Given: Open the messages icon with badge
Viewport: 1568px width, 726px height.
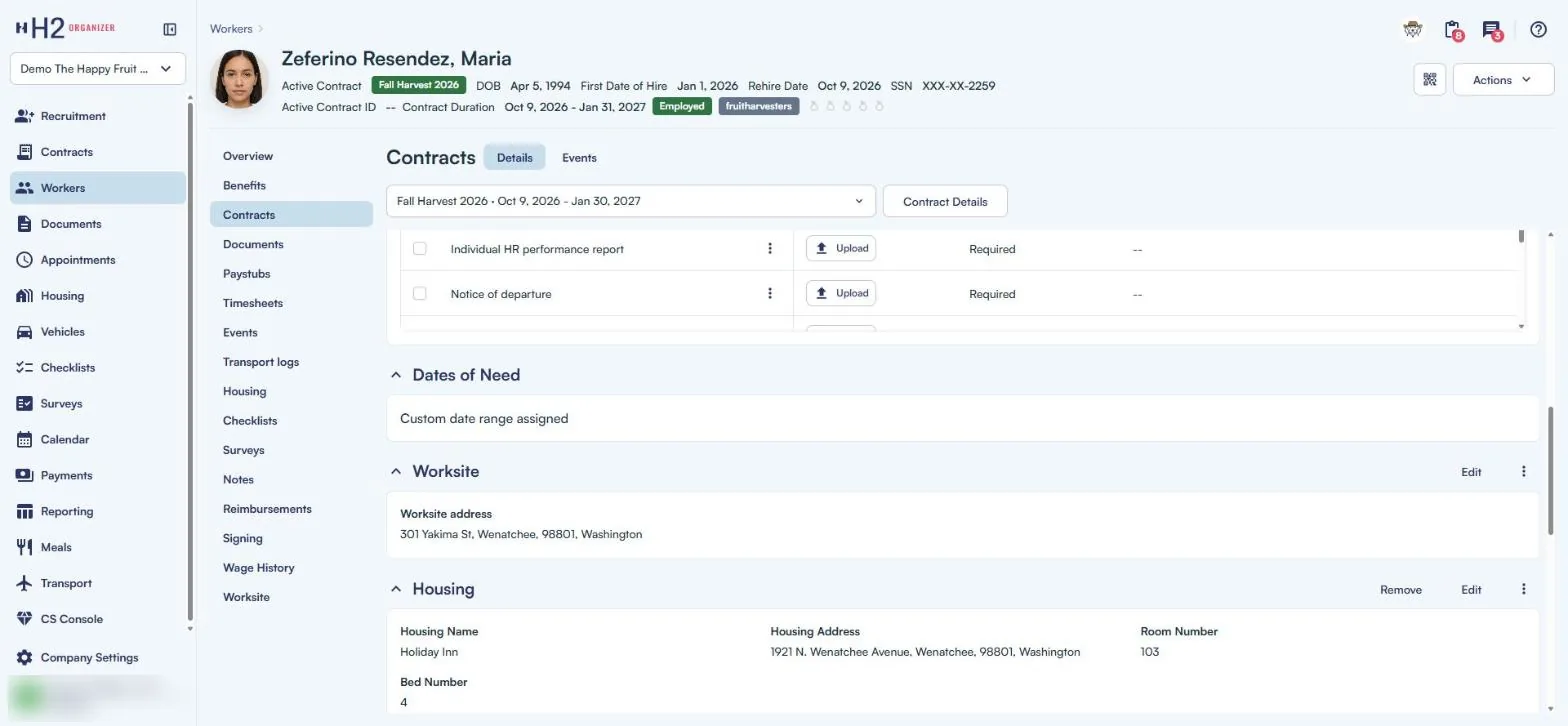Looking at the screenshot, I should click(x=1492, y=30).
